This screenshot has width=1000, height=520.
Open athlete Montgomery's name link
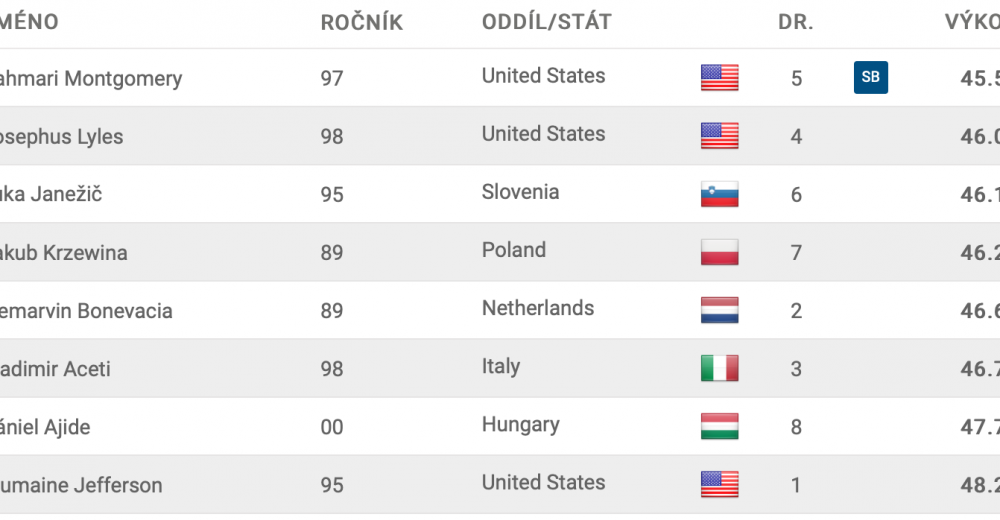pyautogui.click(x=91, y=78)
